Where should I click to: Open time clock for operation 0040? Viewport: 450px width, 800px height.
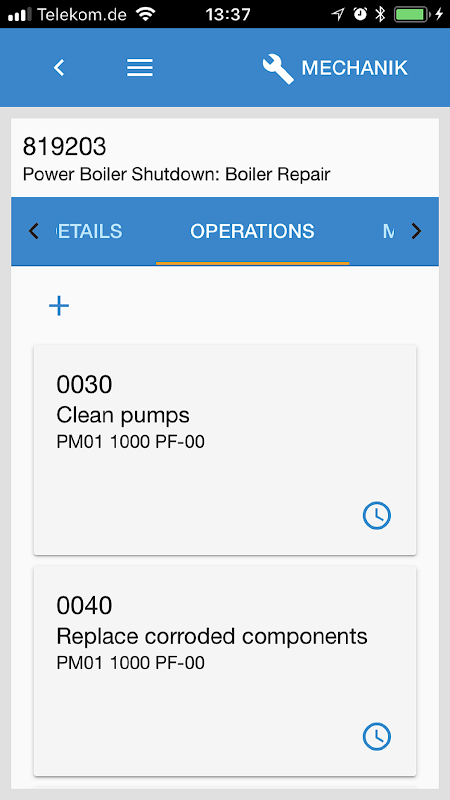click(x=377, y=737)
